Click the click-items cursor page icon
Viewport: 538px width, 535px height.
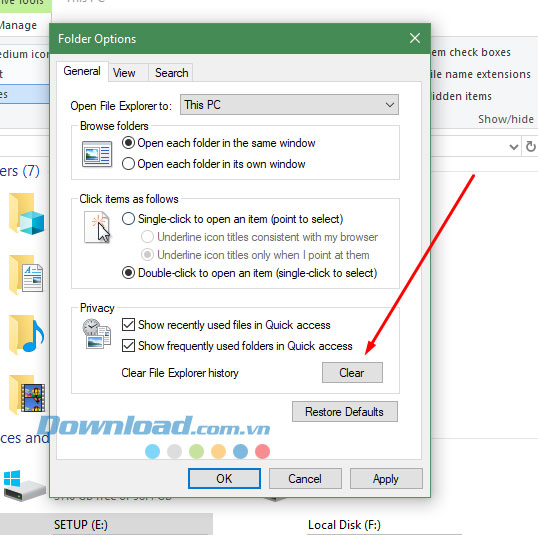(x=97, y=227)
